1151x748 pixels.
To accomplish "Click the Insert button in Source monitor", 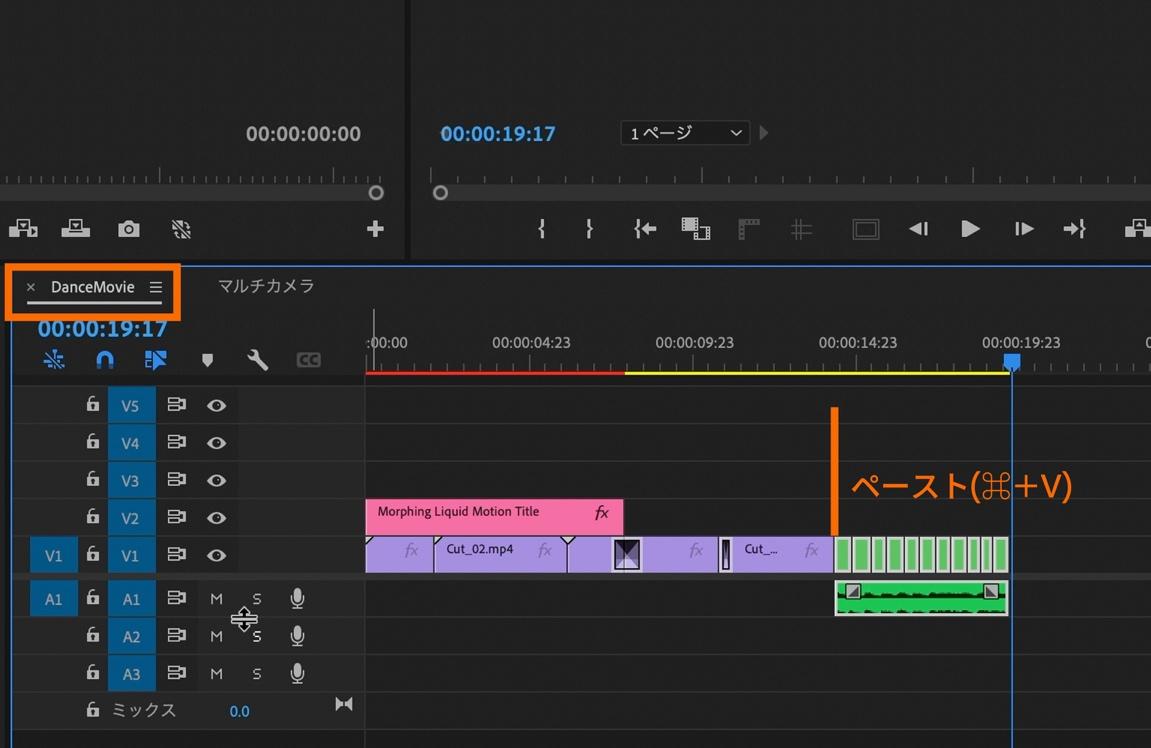I will coord(23,229).
